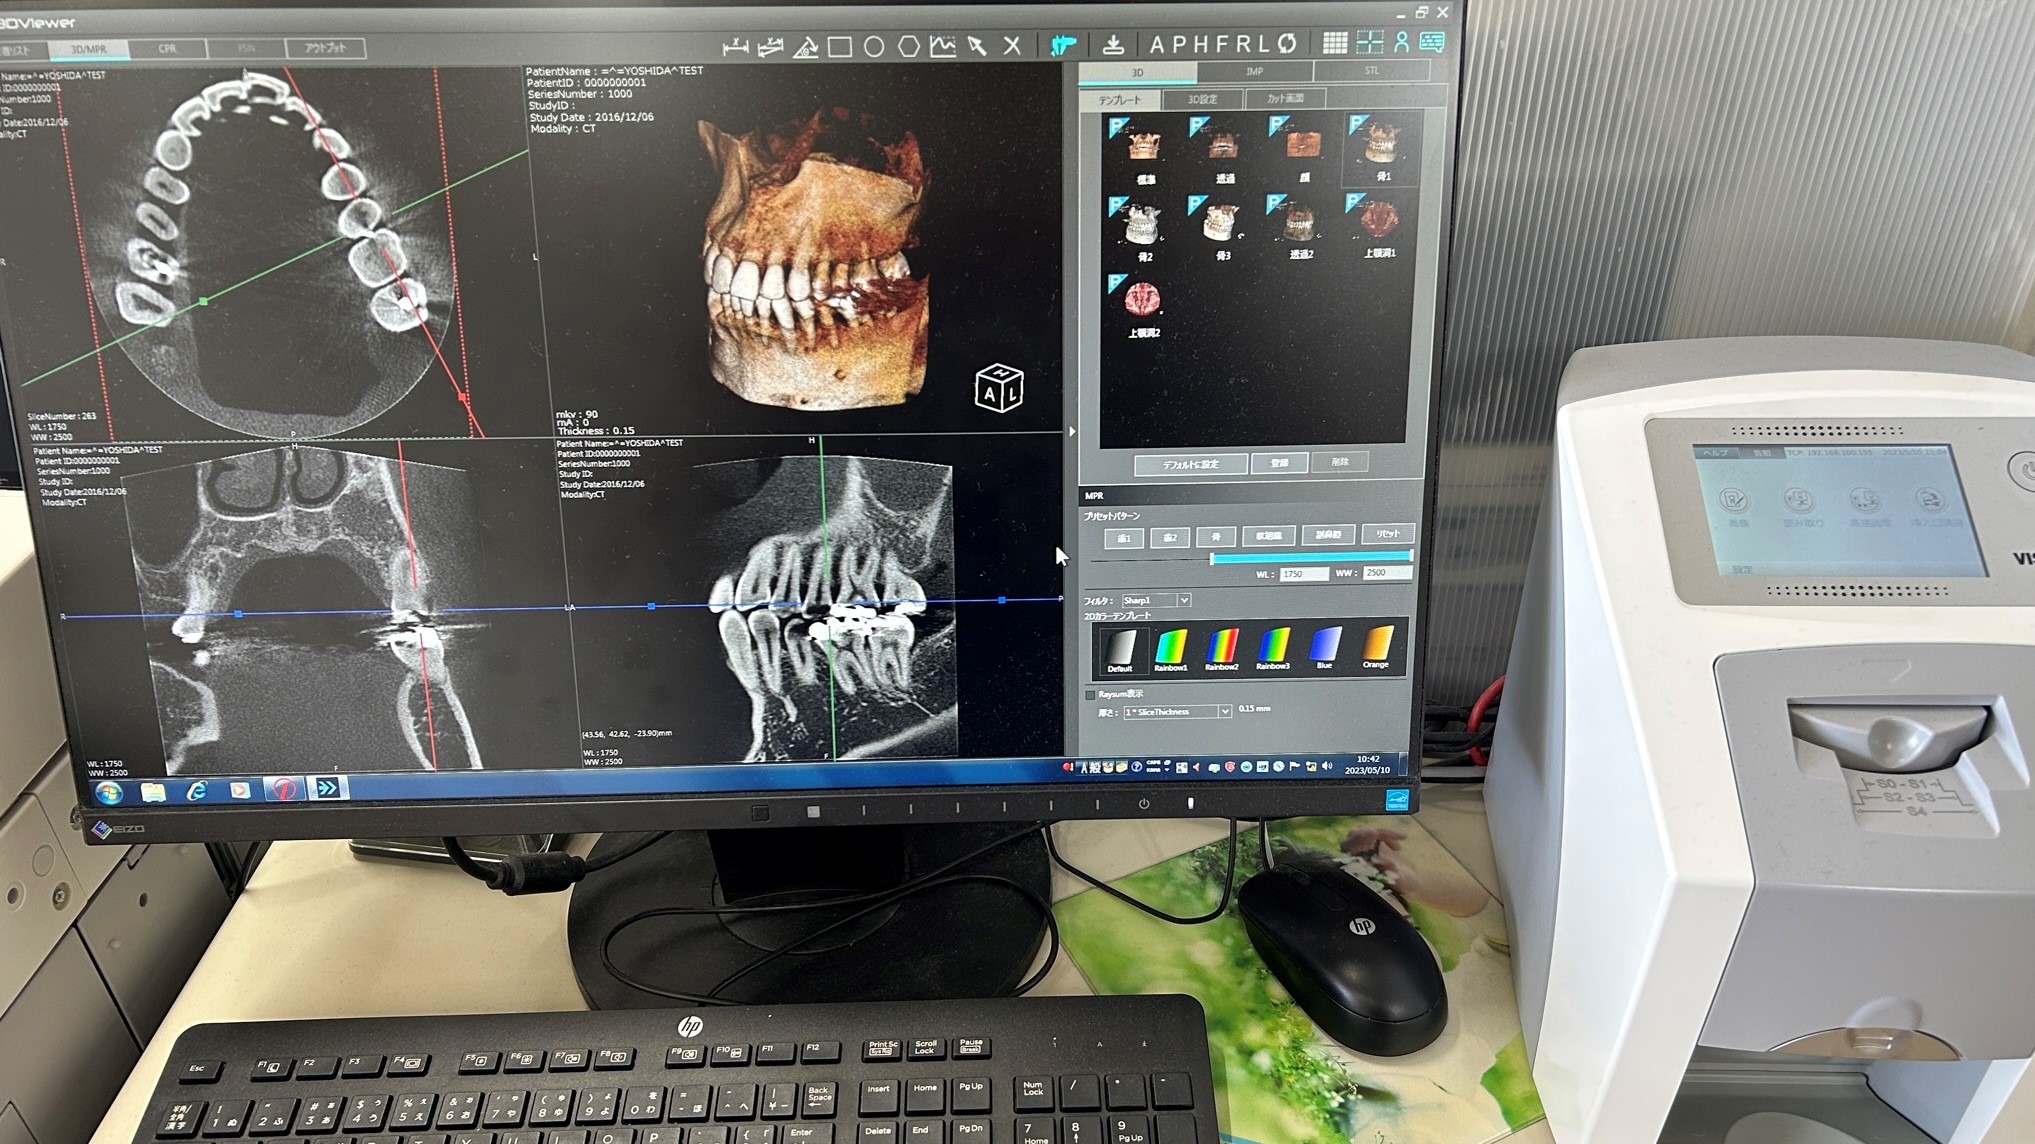
Task: Open the grid layout icon
Action: click(x=1335, y=43)
